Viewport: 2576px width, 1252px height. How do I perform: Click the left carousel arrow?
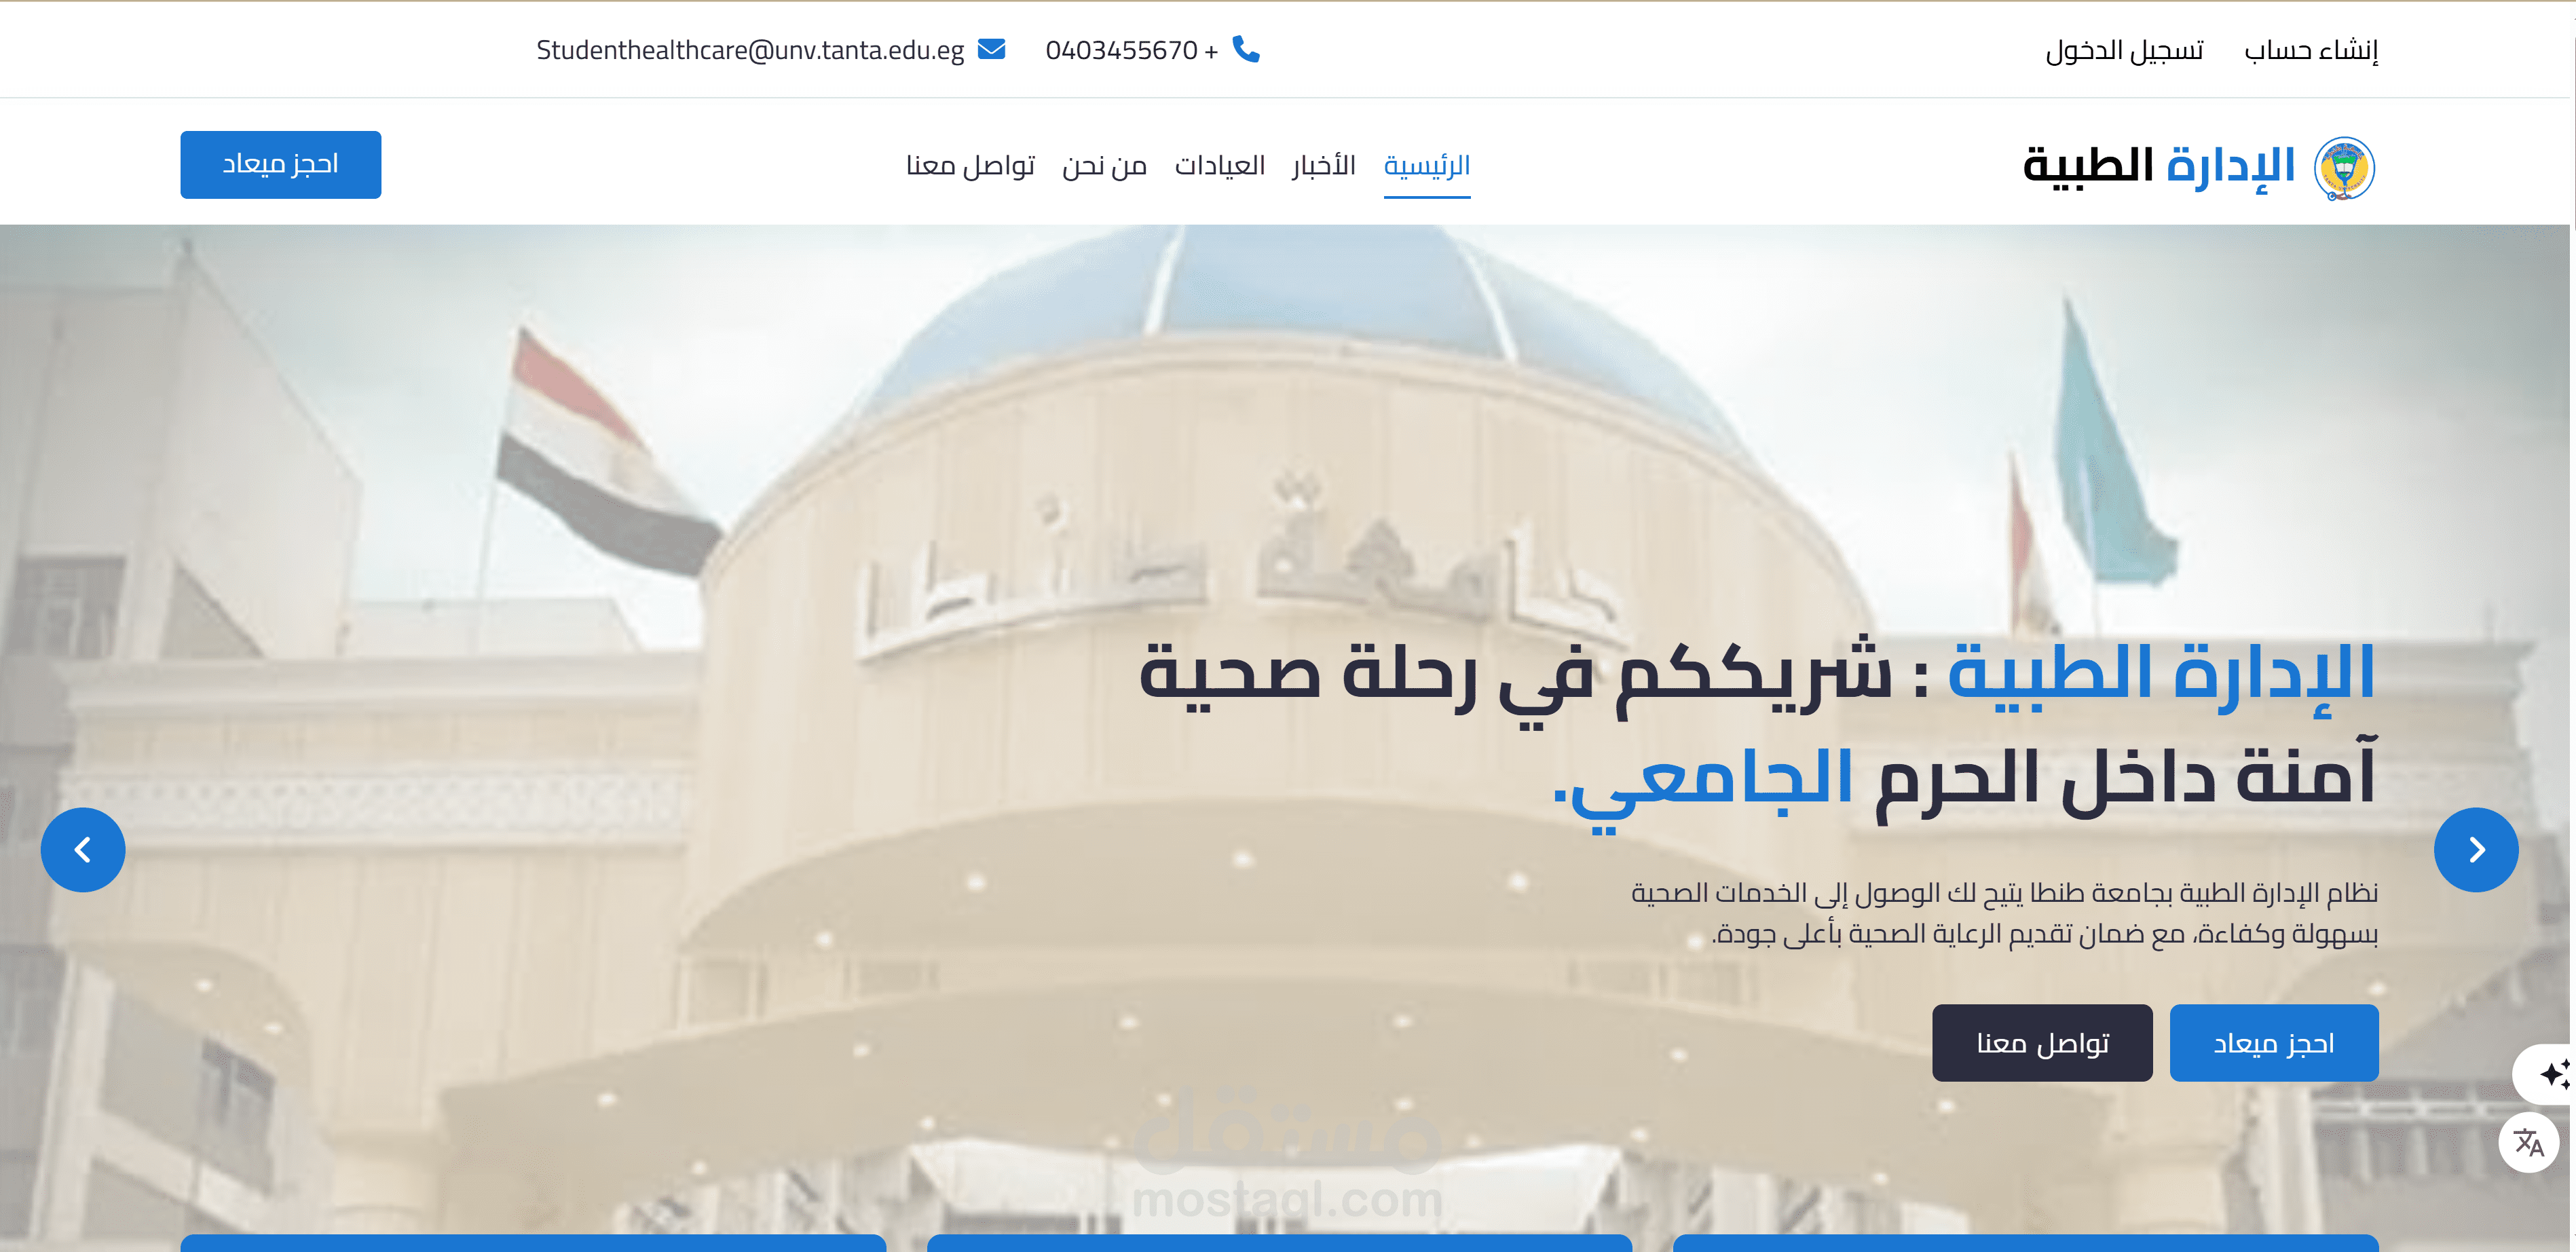(x=83, y=850)
